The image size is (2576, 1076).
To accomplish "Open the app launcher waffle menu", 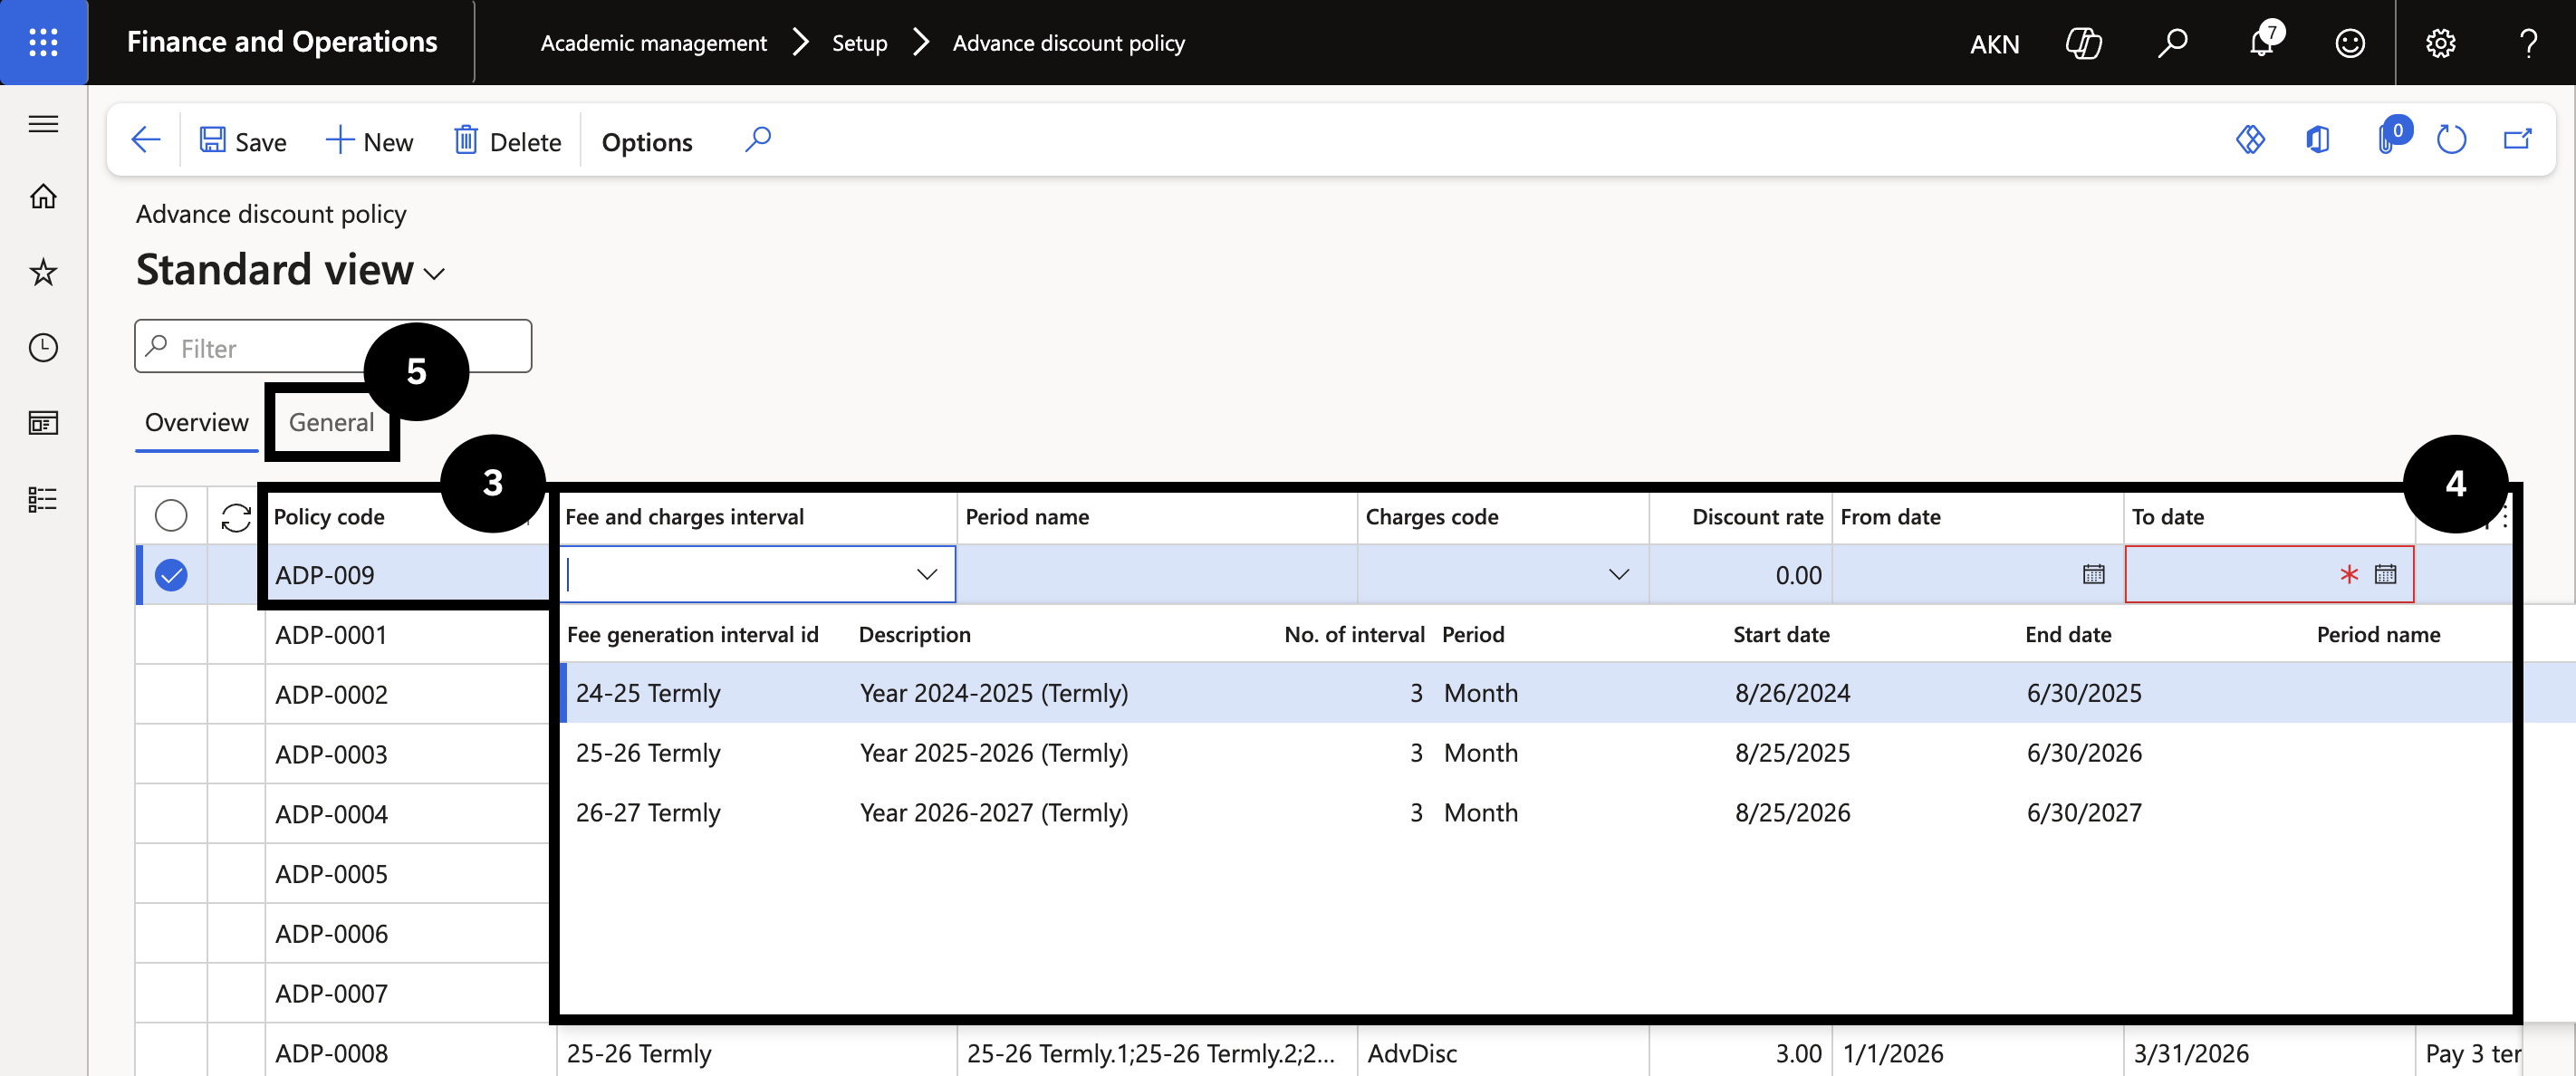I will [x=43, y=42].
